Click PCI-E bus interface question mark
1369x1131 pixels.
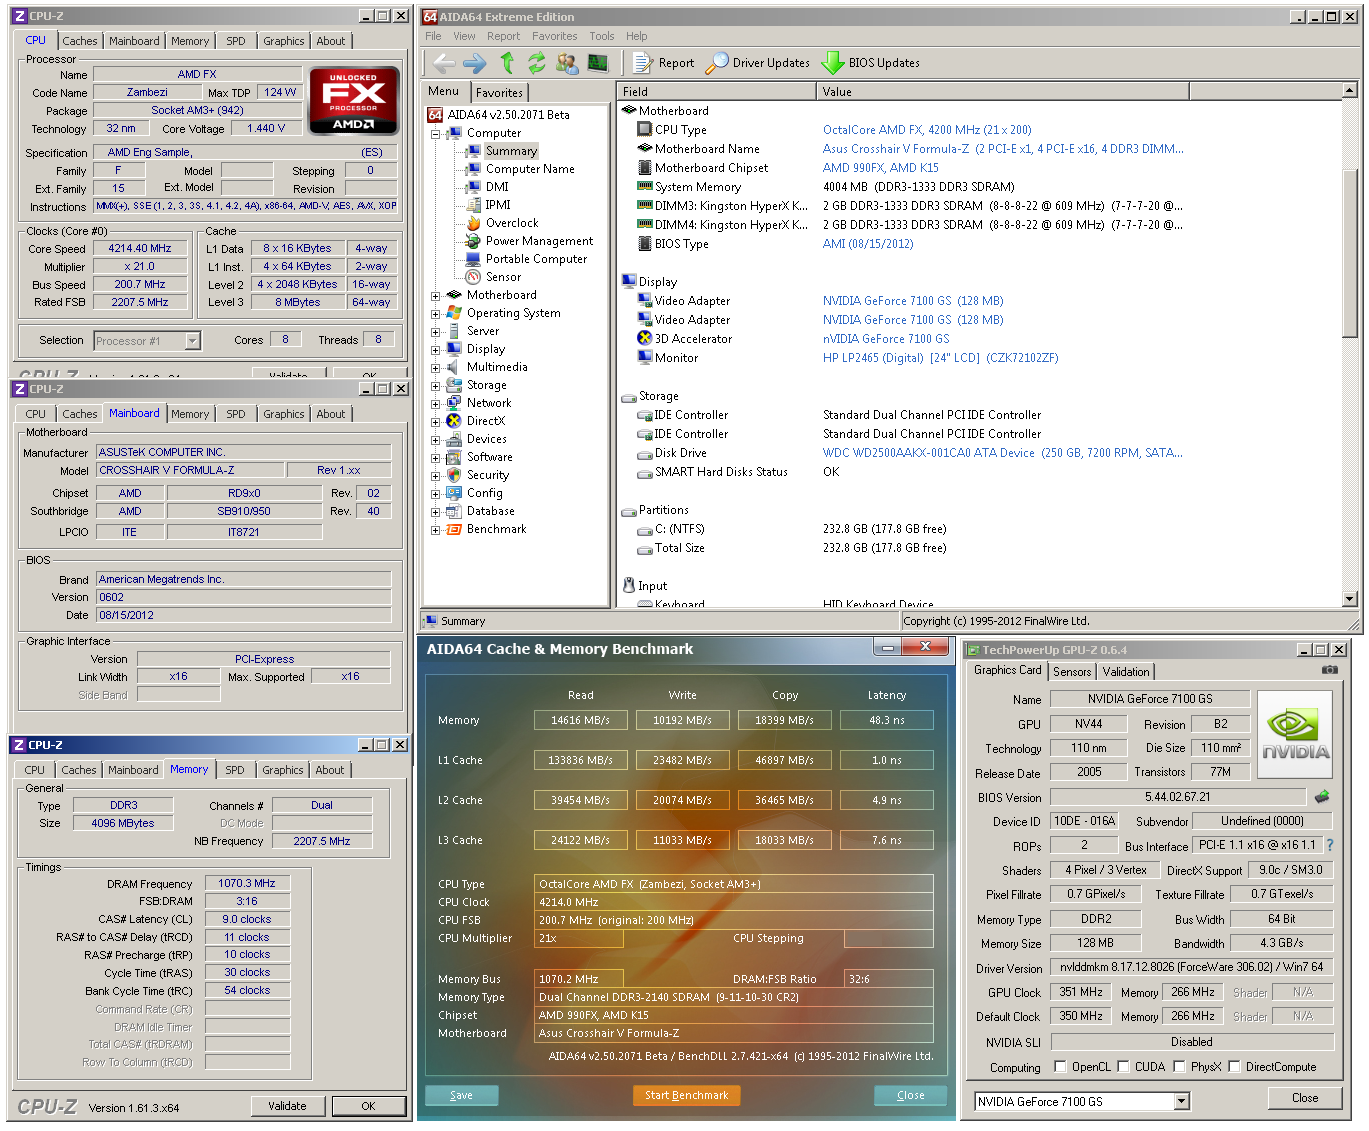(x=1330, y=845)
